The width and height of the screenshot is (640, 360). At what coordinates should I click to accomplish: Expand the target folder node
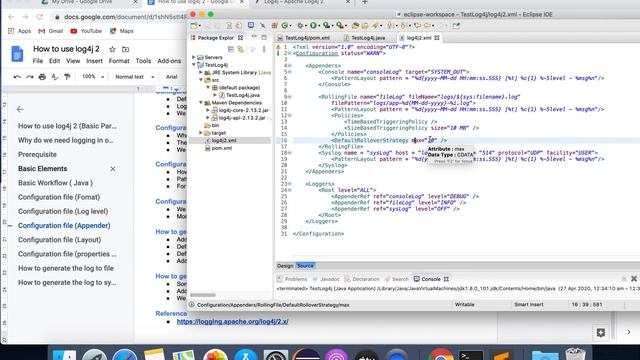coord(201,133)
